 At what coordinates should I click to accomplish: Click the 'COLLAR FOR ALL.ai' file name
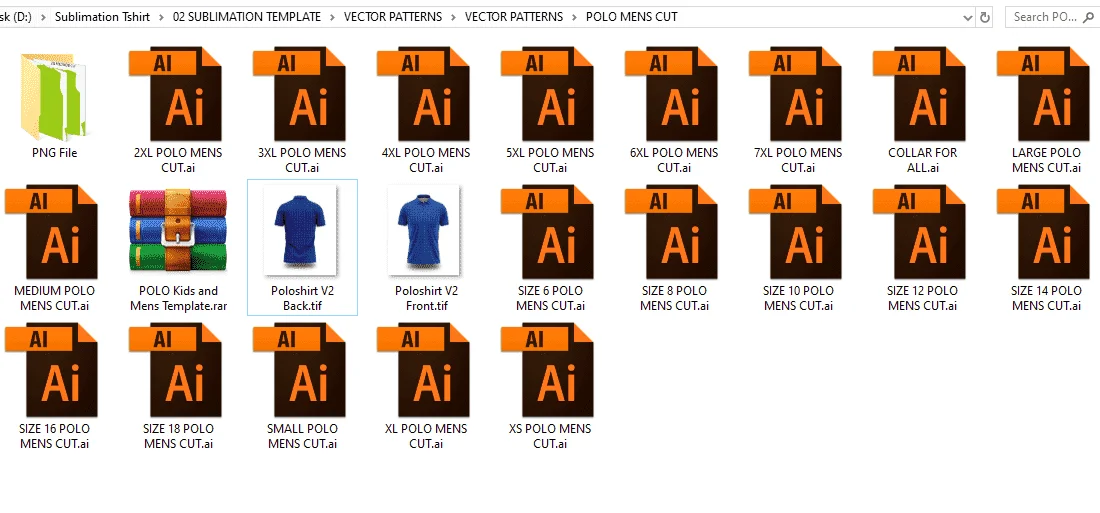pyautogui.click(x=923, y=160)
